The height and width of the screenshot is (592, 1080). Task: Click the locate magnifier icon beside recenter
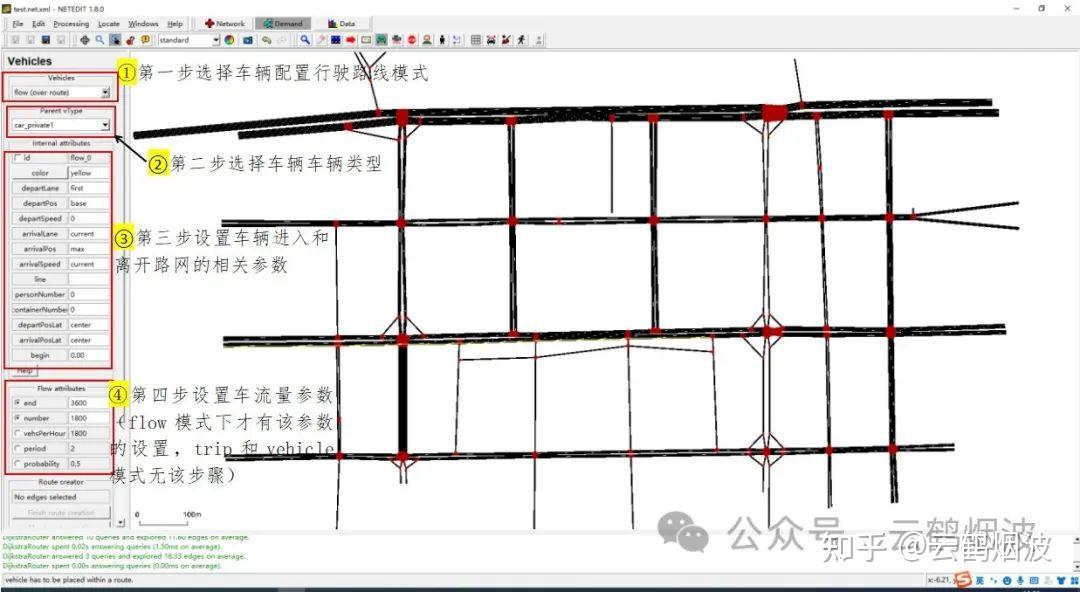(100, 40)
